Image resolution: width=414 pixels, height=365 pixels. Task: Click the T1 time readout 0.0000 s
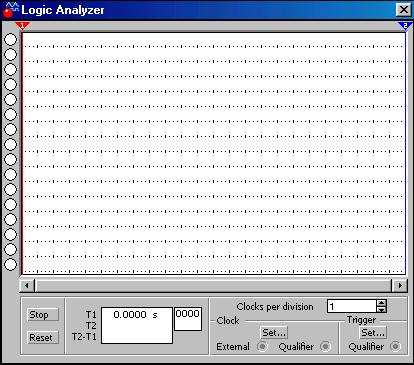(x=135, y=315)
